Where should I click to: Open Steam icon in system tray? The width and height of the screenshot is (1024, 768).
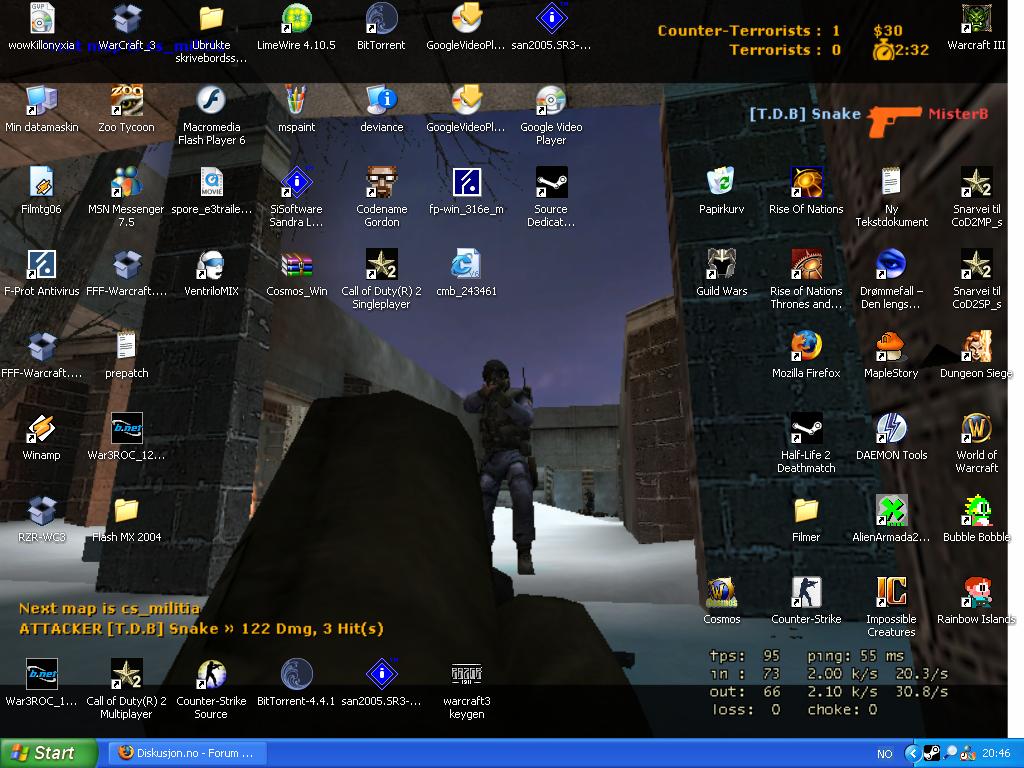(x=931, y=753)
